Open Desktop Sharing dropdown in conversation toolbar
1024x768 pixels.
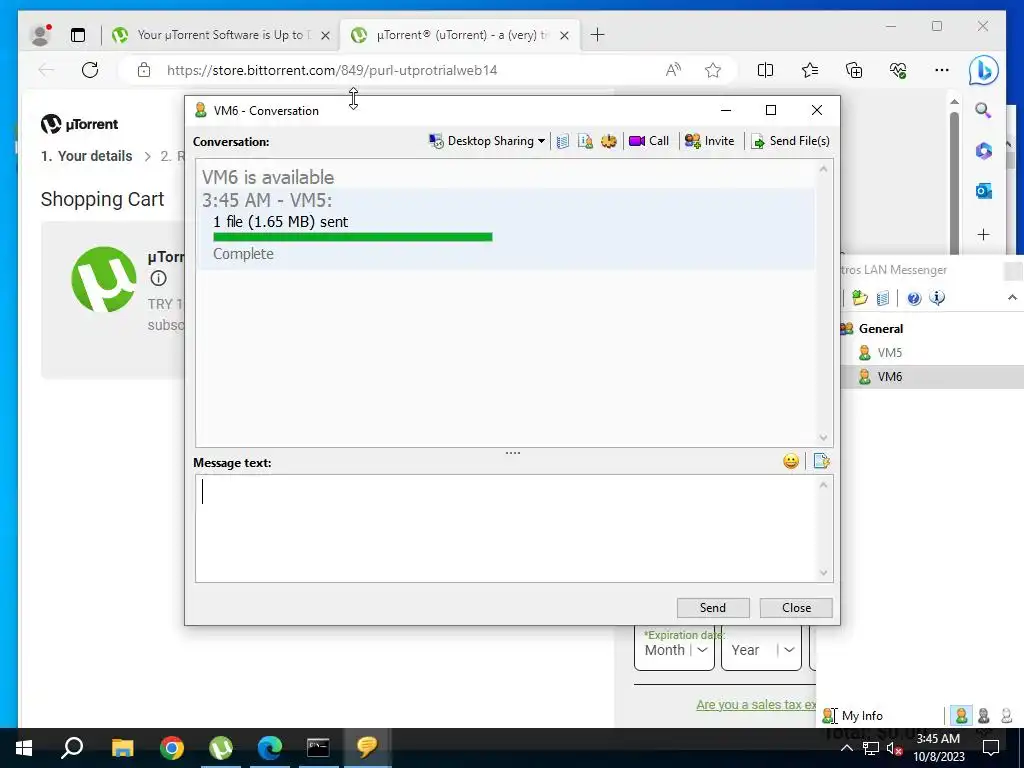pyautogui.click(x=487, y=141)
